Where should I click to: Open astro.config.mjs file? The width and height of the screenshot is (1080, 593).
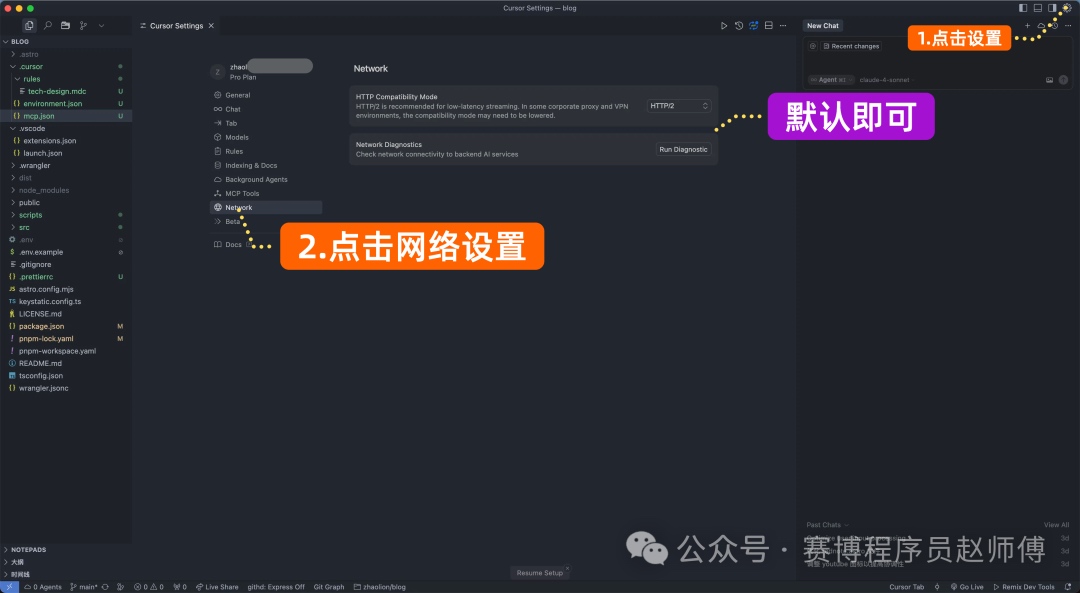click(x=66, y=289)
